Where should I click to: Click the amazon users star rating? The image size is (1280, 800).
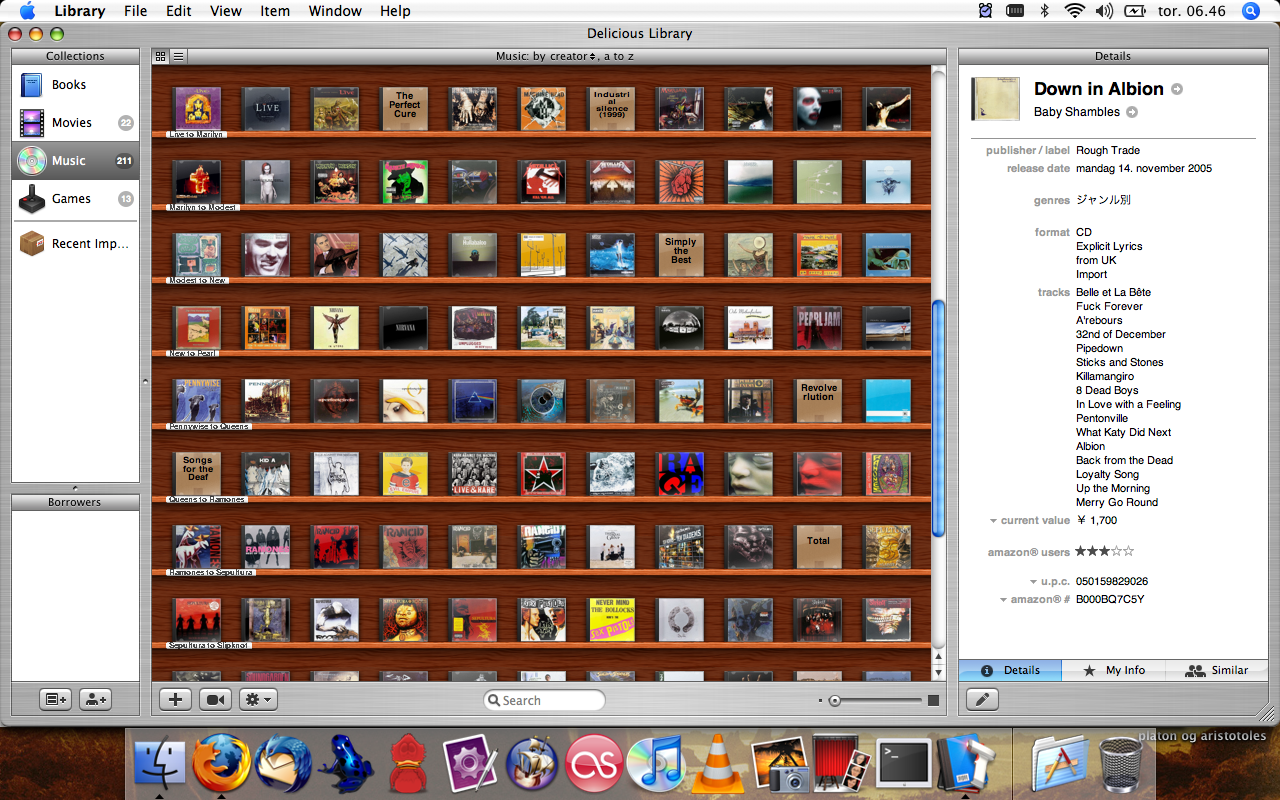tap(1105, 551)
